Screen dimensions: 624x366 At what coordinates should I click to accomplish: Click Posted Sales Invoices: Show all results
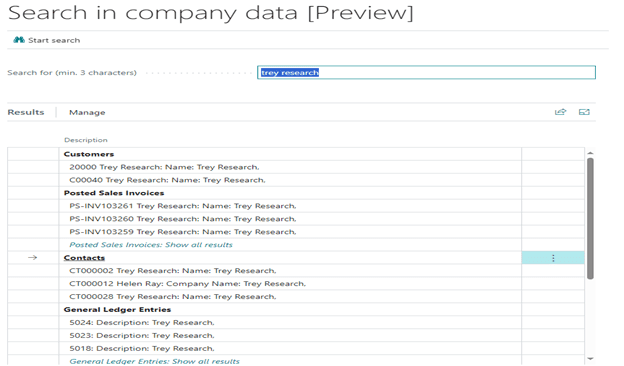click(151, 245)
